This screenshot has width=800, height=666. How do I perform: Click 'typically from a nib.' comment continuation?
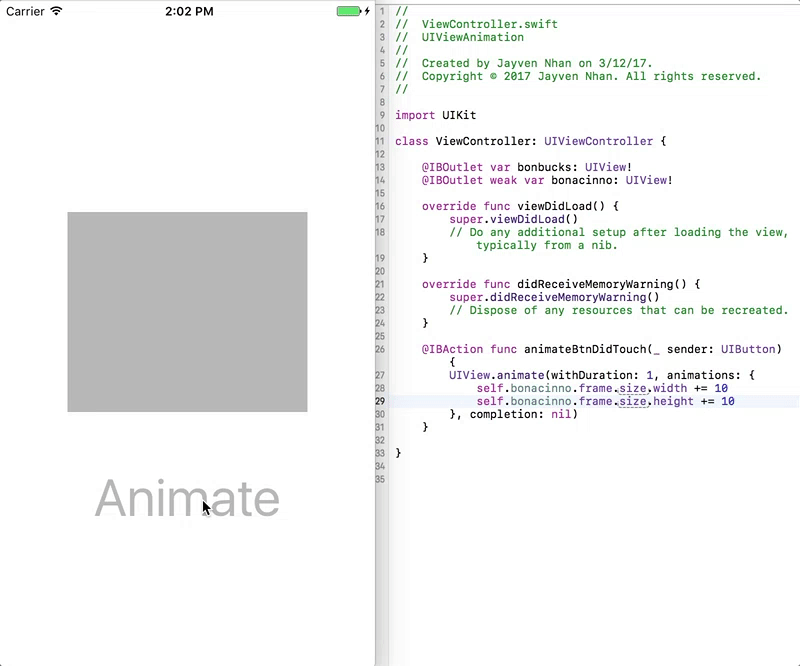547,245
